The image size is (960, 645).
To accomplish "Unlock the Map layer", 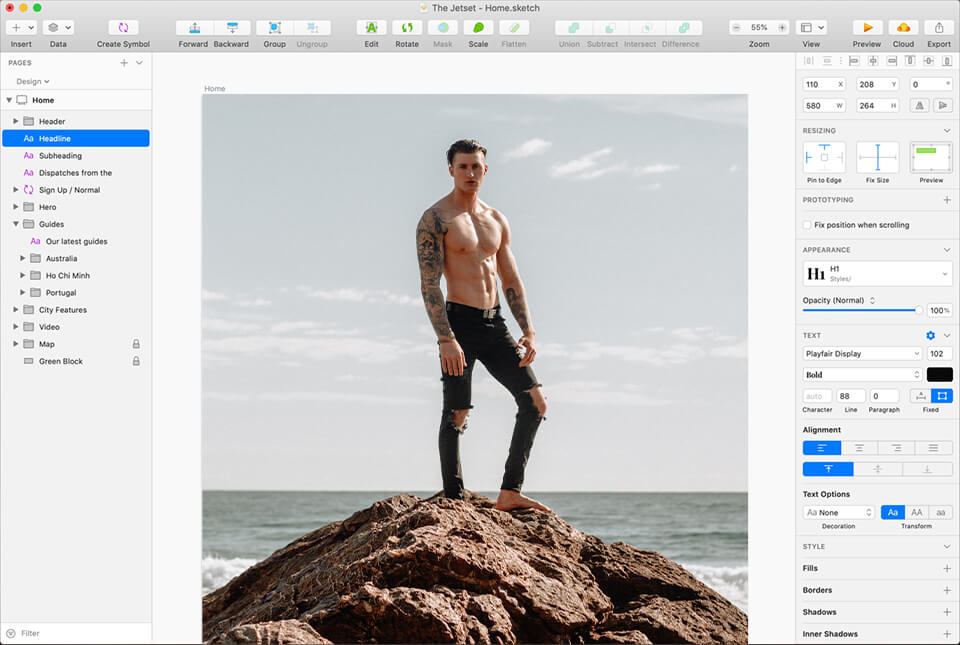I will coord(136,344).
